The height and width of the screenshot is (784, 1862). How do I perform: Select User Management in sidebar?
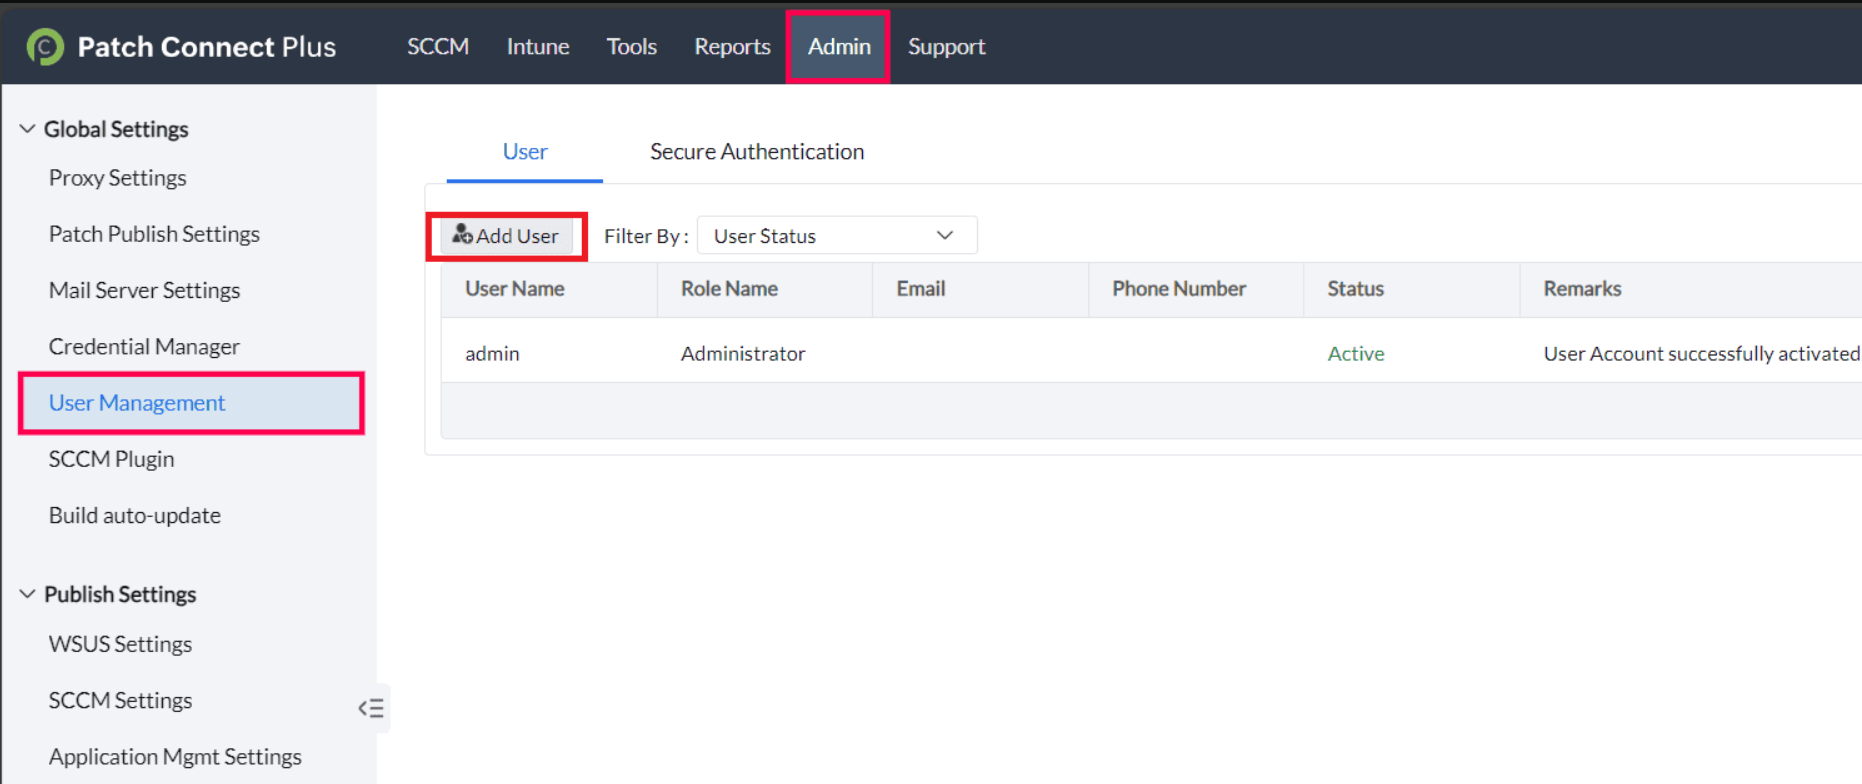tap(191, 403)
